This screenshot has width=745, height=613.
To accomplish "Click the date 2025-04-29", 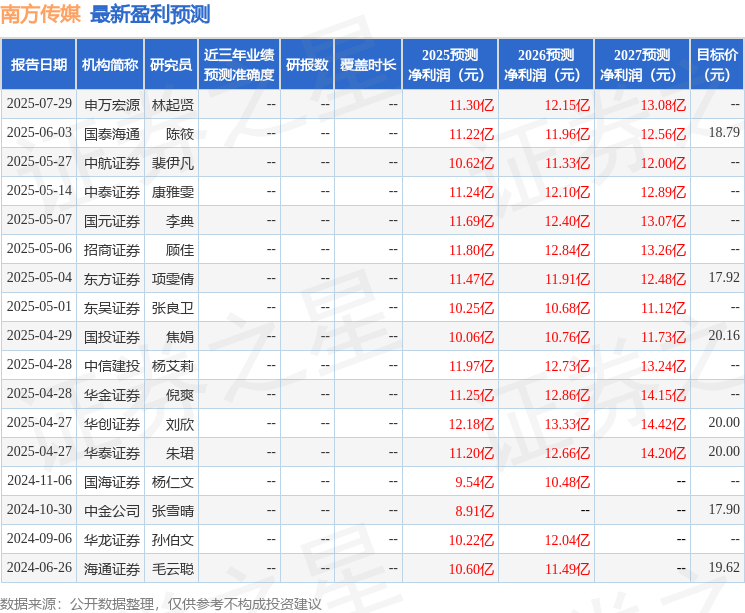I will pos(39,335).
